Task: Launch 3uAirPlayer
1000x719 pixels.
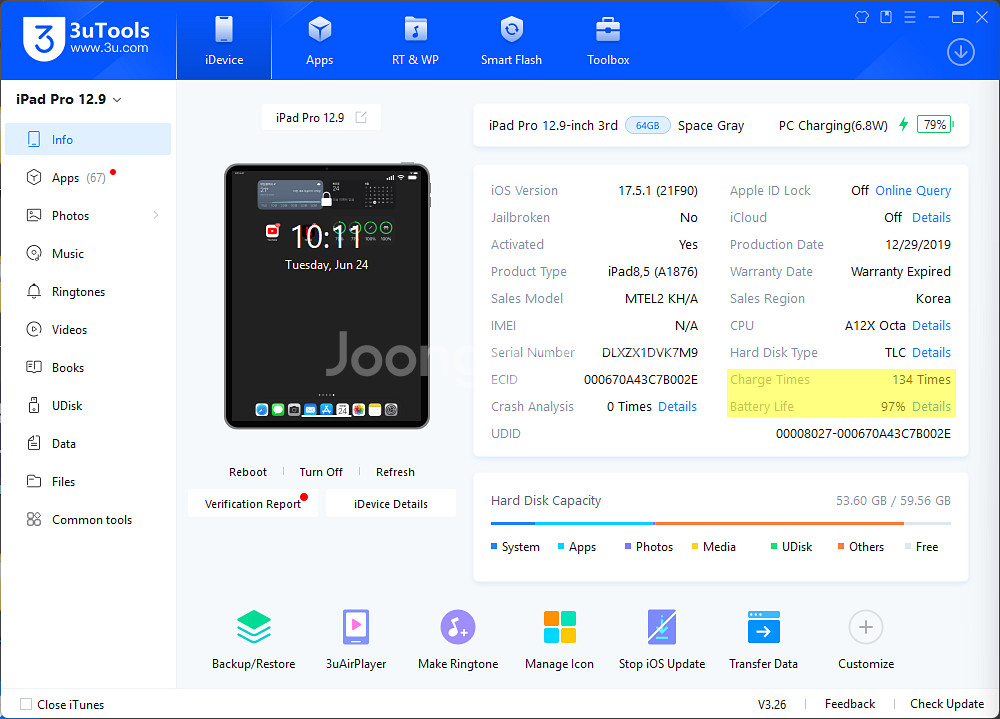Action: 356,639
